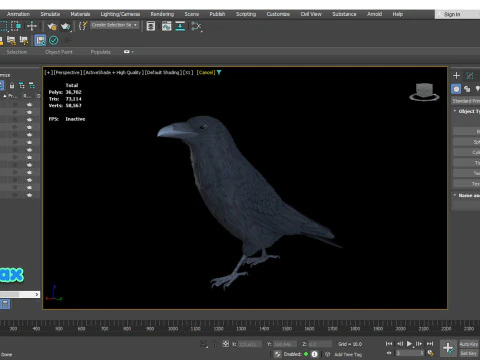Open the Scene menu
The height and width of the screenshot is (360, 480).
pyautogui.click(x=192, y=14)
